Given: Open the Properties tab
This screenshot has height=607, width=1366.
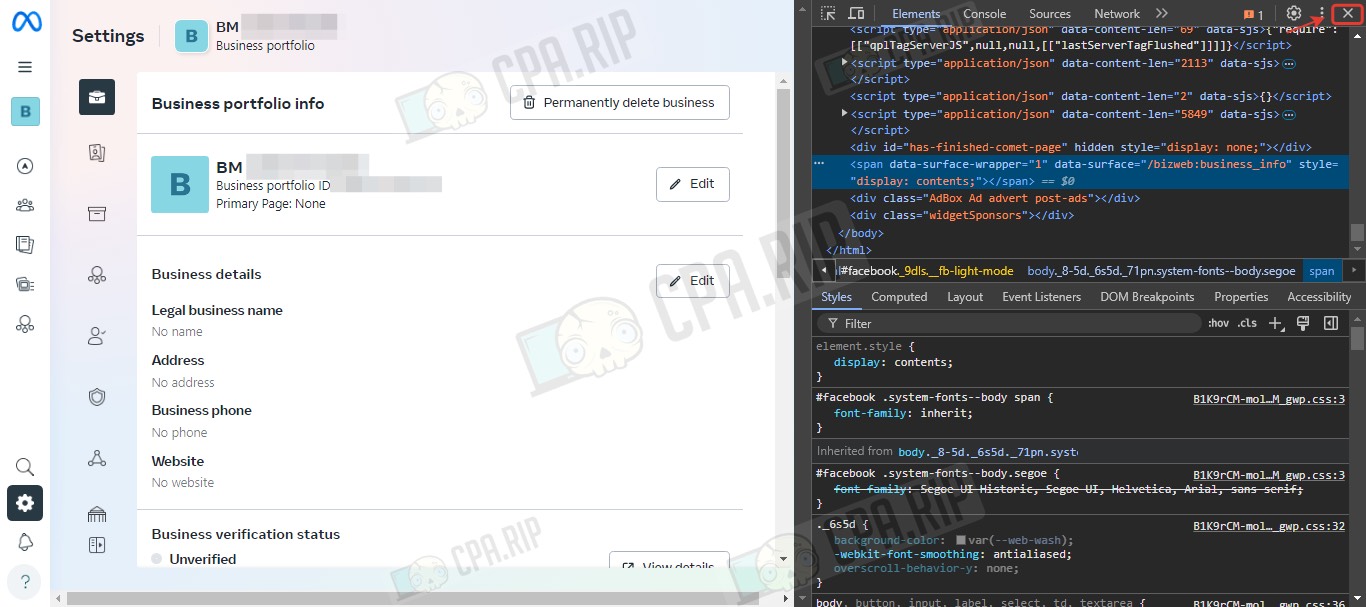Looking at the screenshot, I should coord(1241,297).
